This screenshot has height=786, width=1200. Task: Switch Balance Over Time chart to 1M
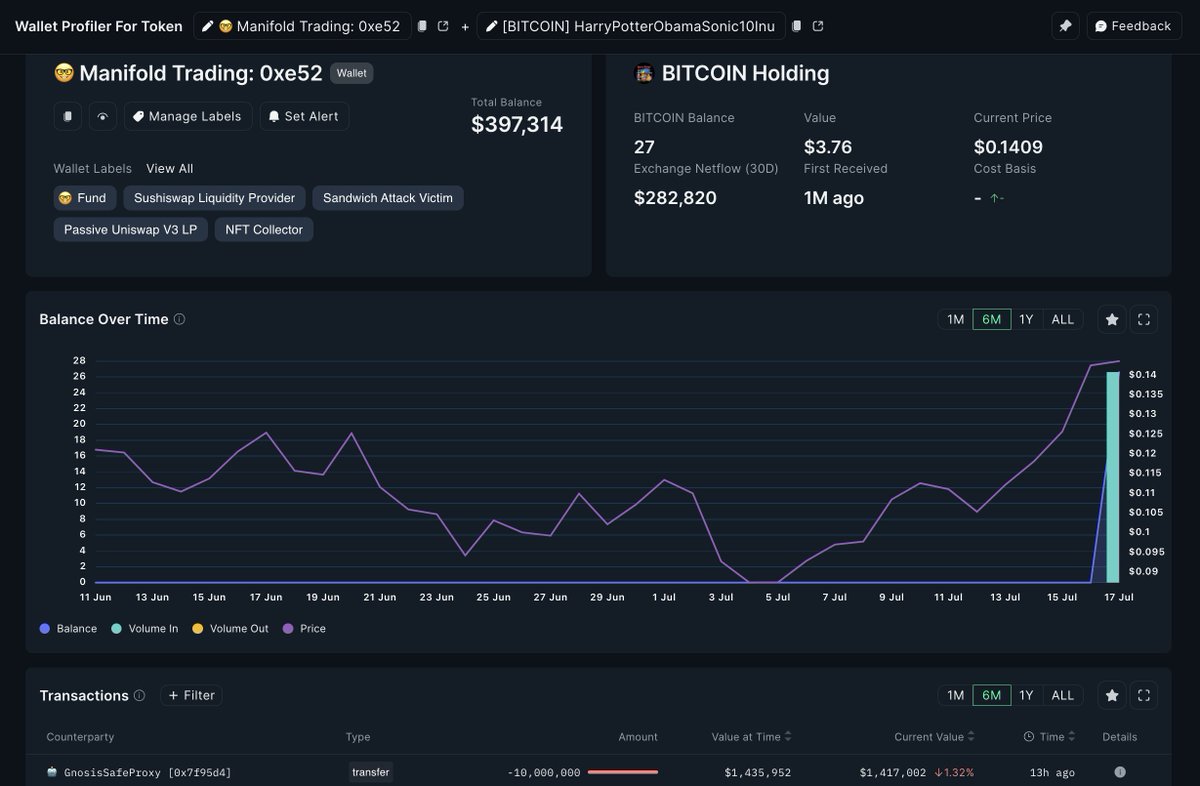[x=955, y=319]
